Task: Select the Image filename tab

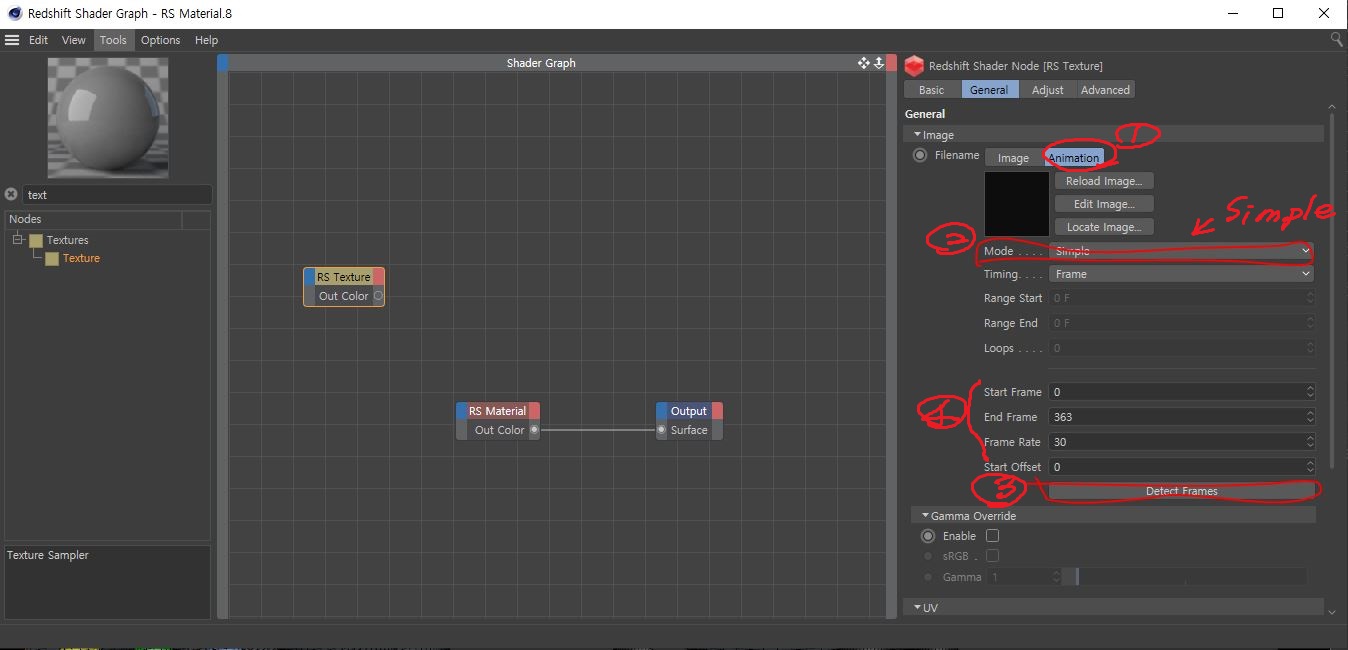Action: (x=1013, y=158)
